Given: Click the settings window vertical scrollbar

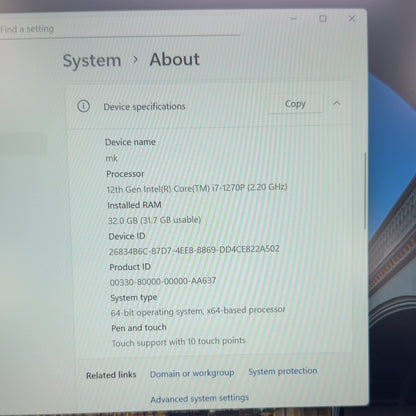Looking at the screenshot, I should [365, 191].
